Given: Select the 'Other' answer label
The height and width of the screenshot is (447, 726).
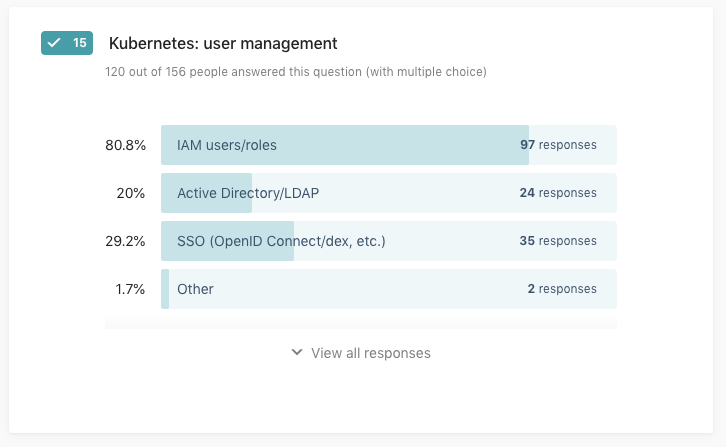Looking at the screenshot, I should click(195, 289).
